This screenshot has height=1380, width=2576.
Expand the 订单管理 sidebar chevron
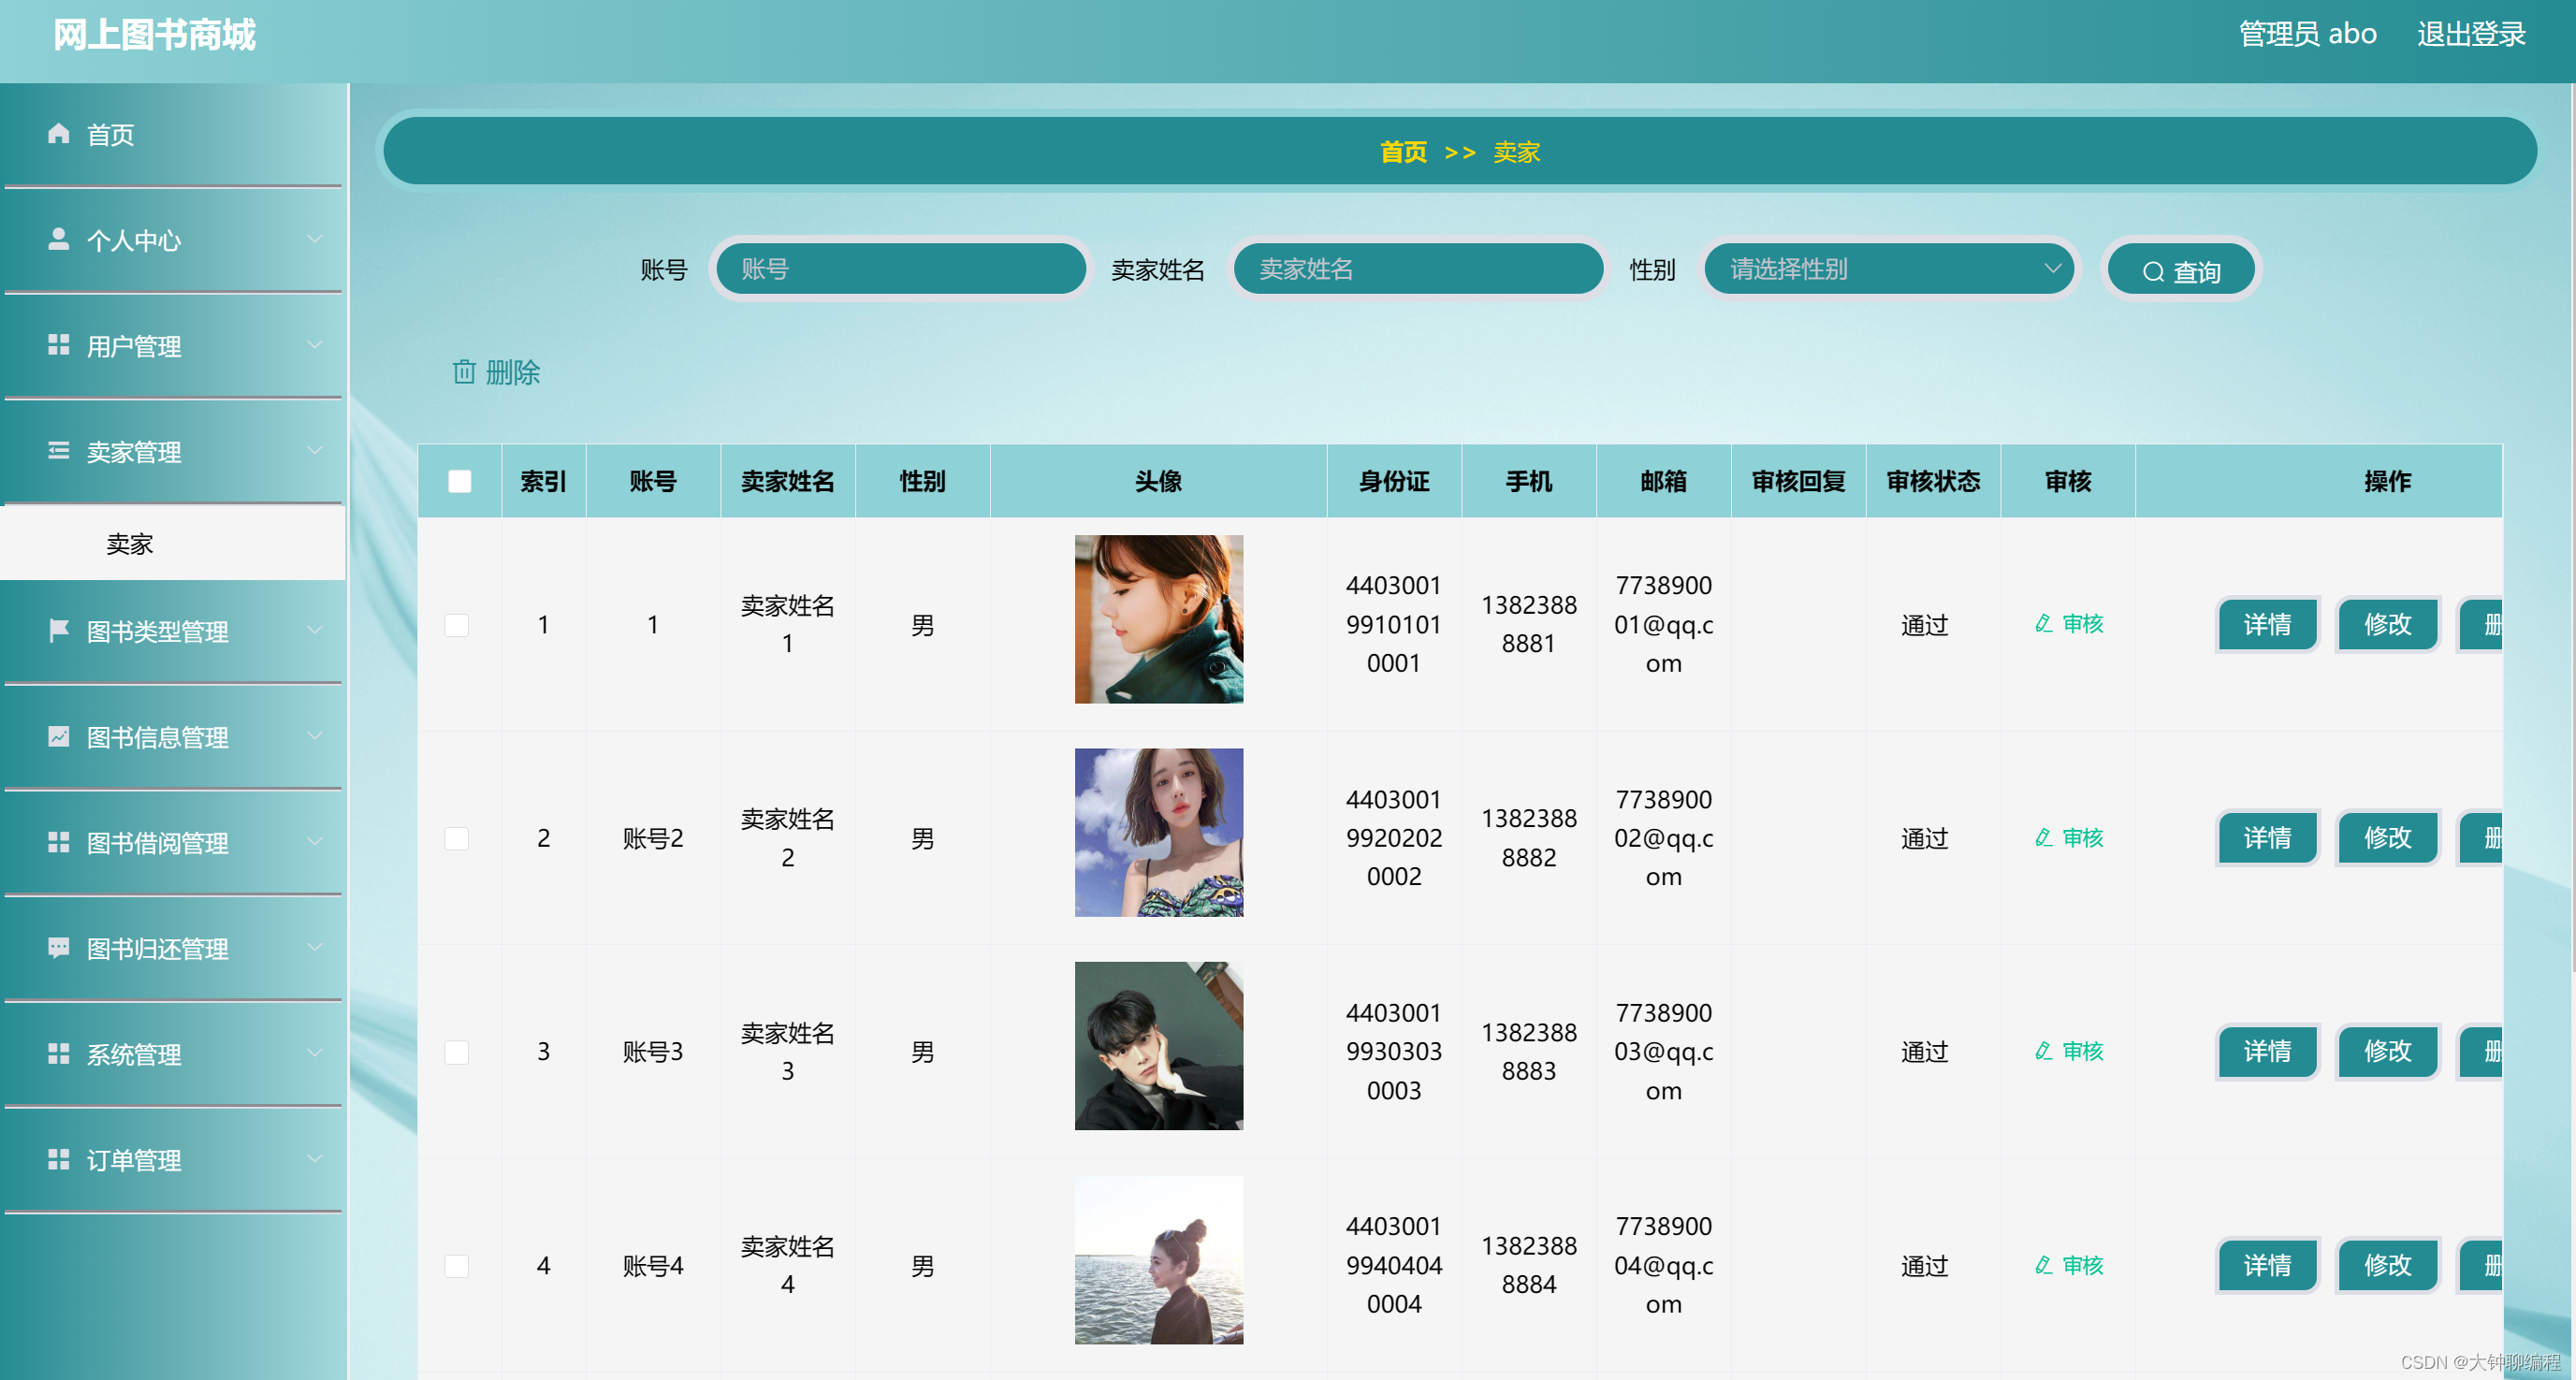315,1159
